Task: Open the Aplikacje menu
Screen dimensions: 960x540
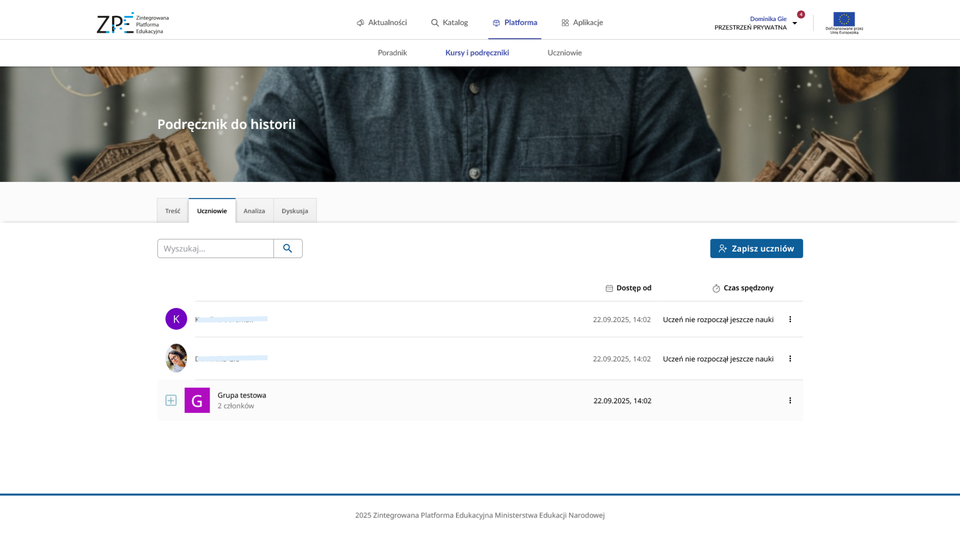Action: [x=582, y=22]
